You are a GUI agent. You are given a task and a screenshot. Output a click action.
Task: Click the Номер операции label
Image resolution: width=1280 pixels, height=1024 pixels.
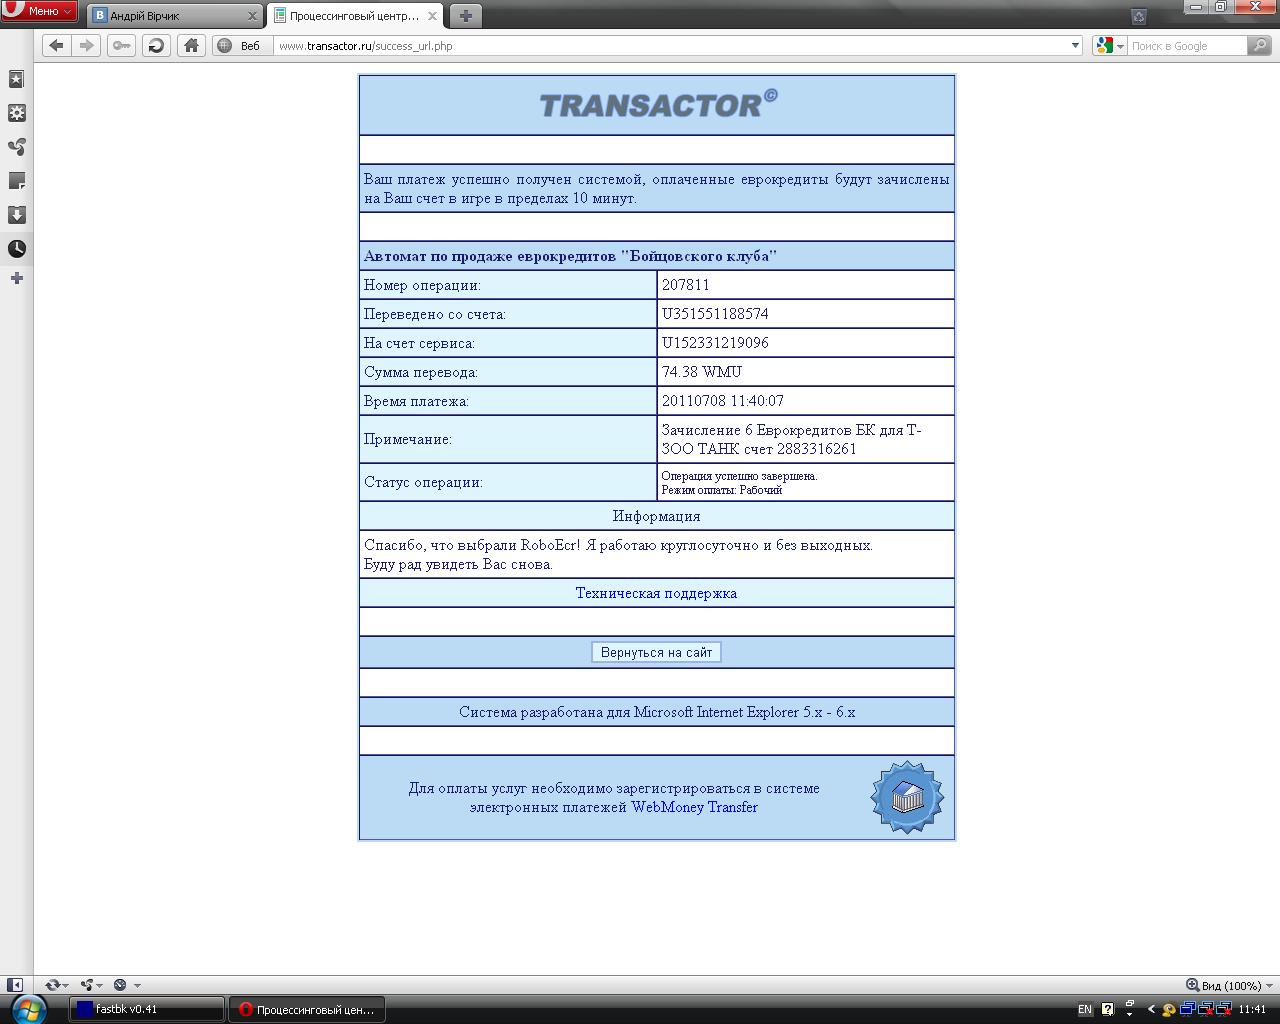[x=422, y=285]
